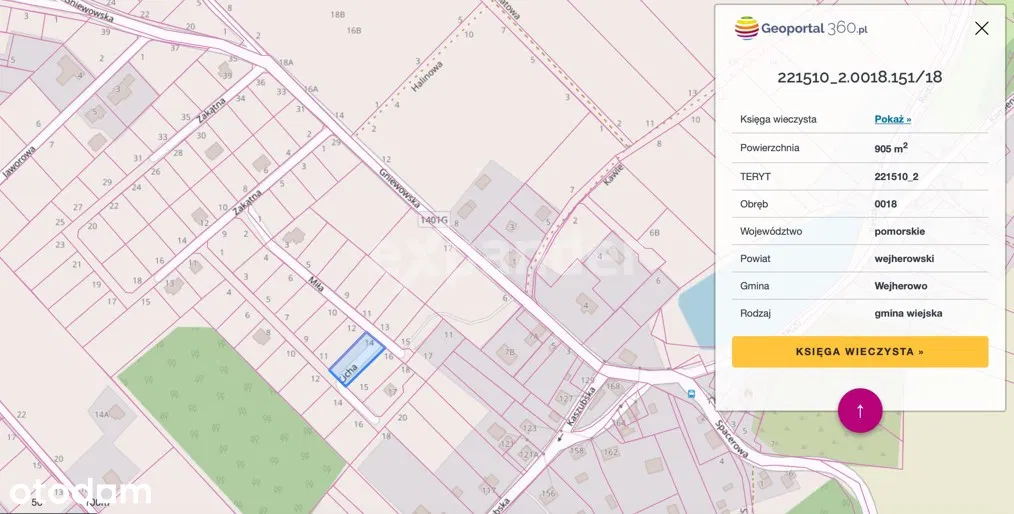Click the Miła street label
Image resolution: width=1014 pixels, height=514 pixels.
(x=317, y=284)
